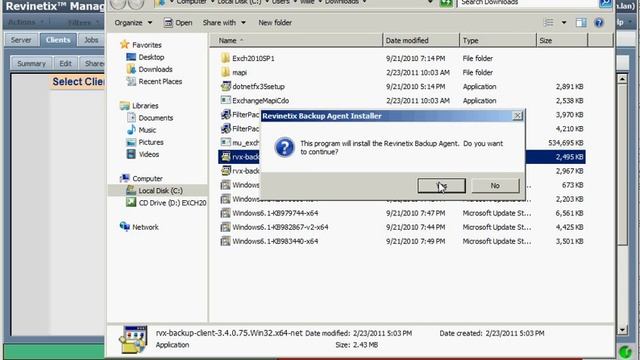Open the Actions menu in Revinetix Manager
The height and width of the screenshot is (360, 640).
click(x=25, y=22)
